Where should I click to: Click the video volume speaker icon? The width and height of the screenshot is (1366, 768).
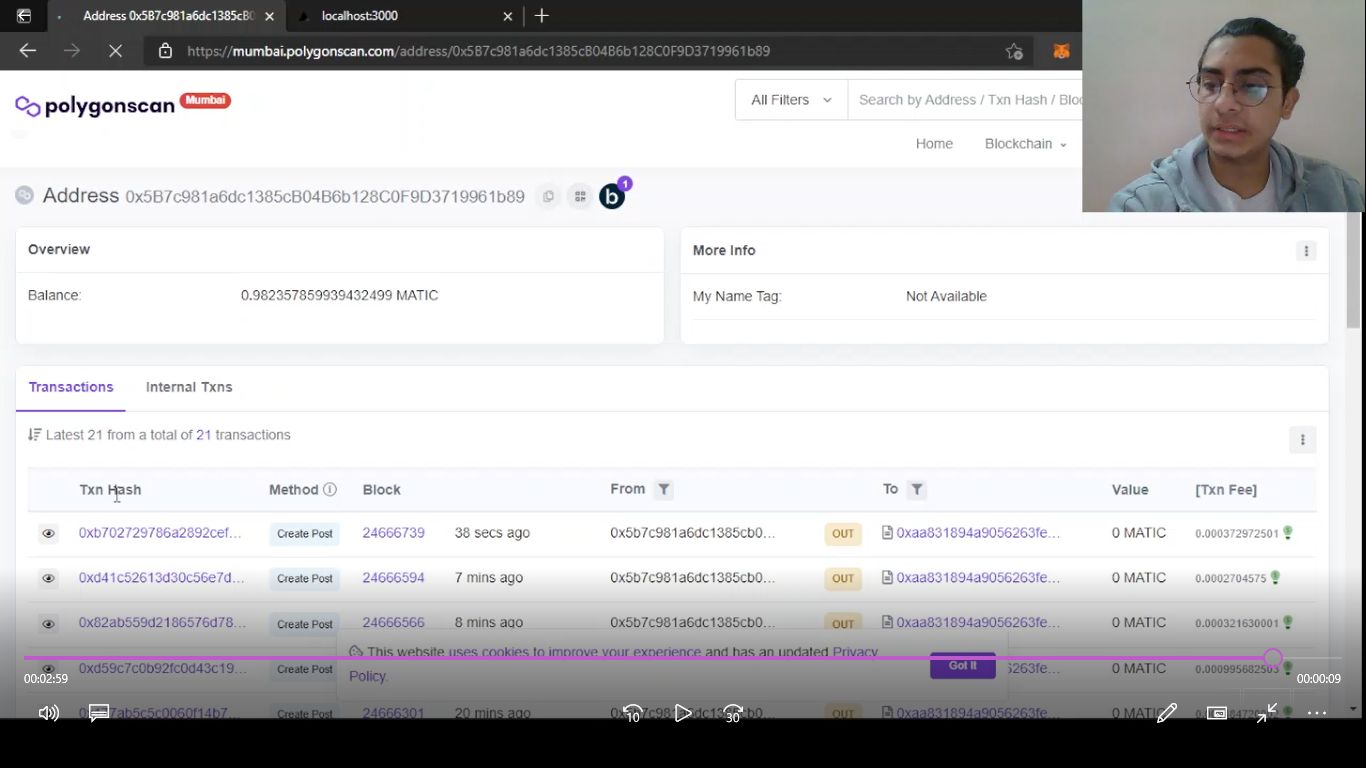[x=48, y=713]
